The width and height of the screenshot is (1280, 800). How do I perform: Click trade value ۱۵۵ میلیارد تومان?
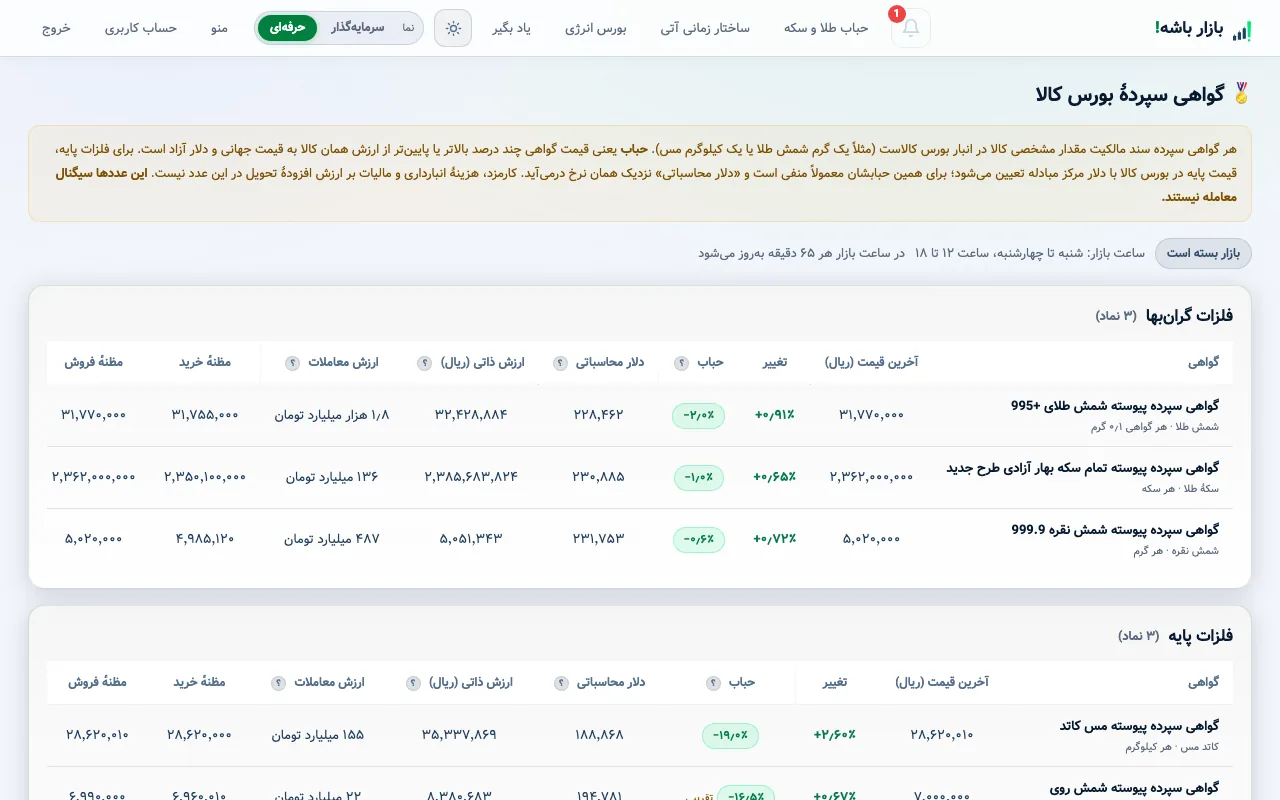pyautogui.click(x=318, y=735)
